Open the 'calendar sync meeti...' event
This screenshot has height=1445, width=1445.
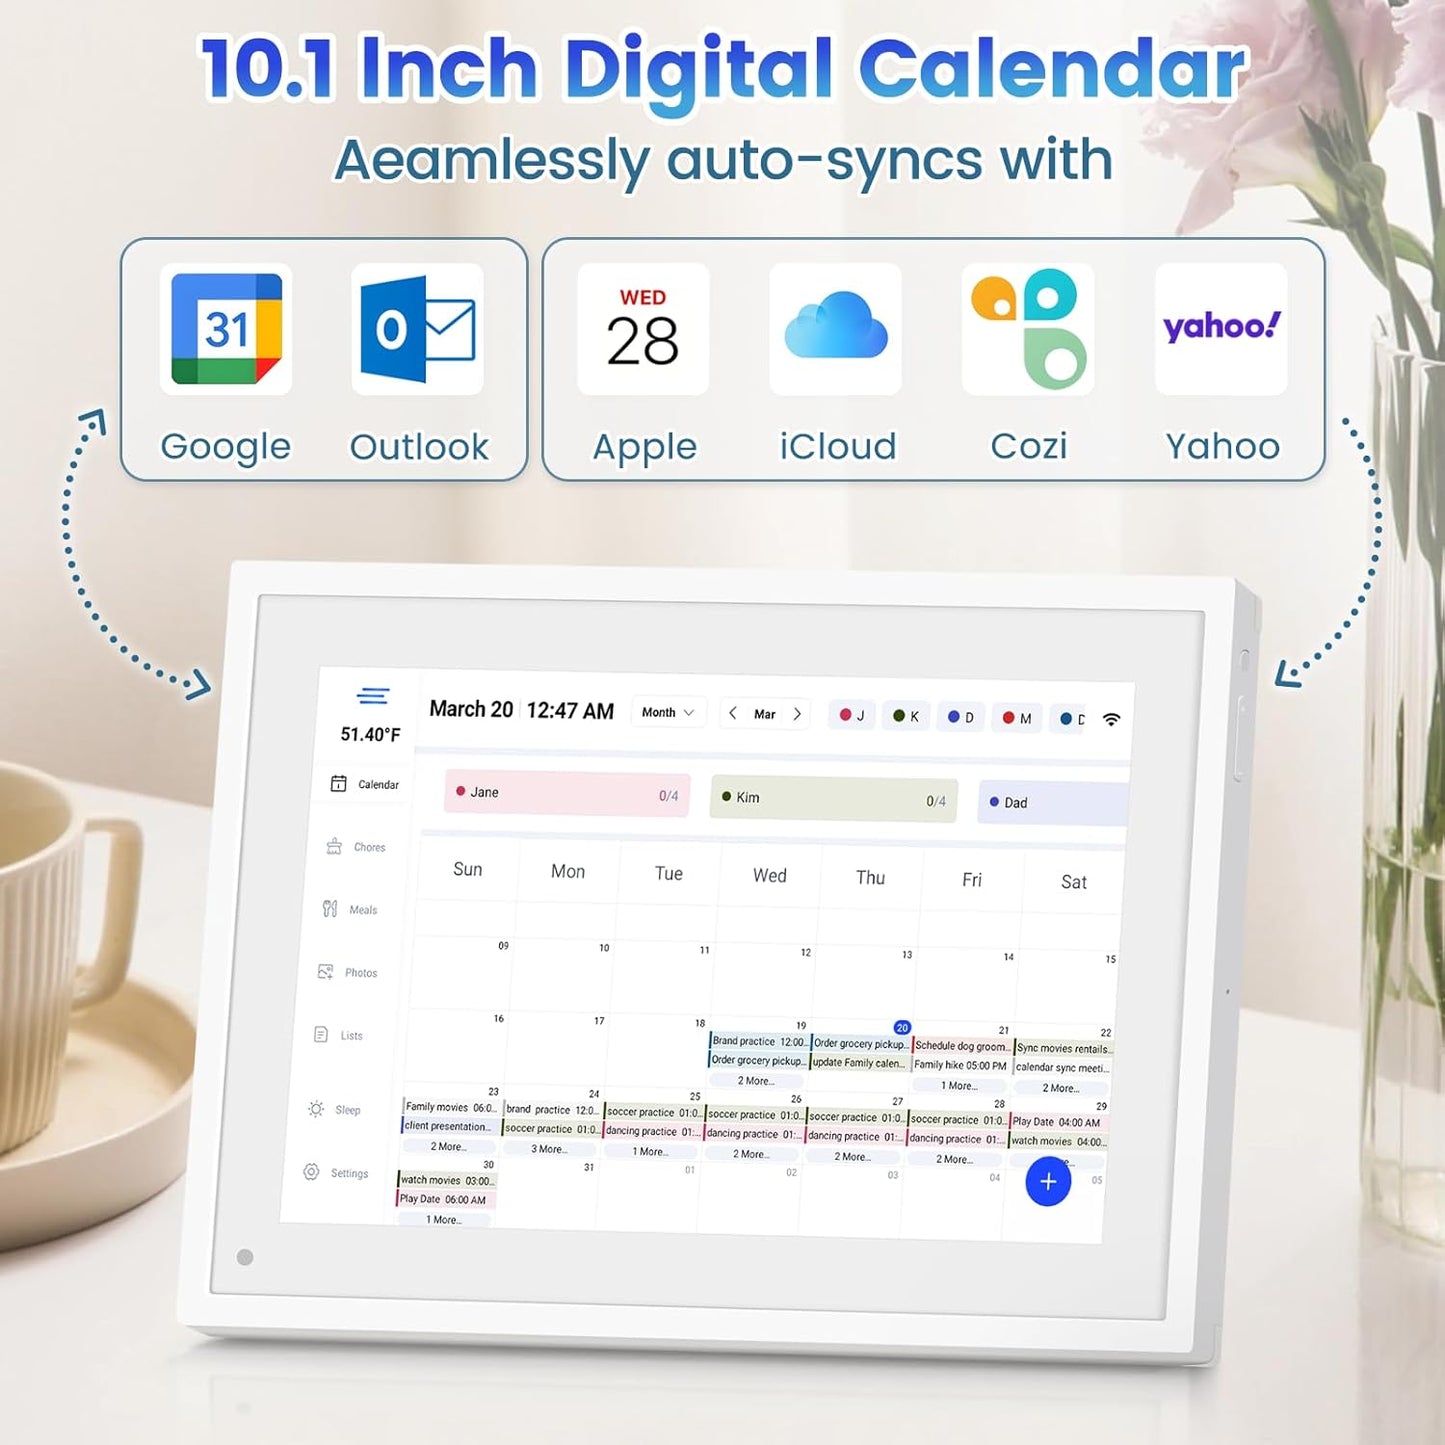coord(1062,1068)
